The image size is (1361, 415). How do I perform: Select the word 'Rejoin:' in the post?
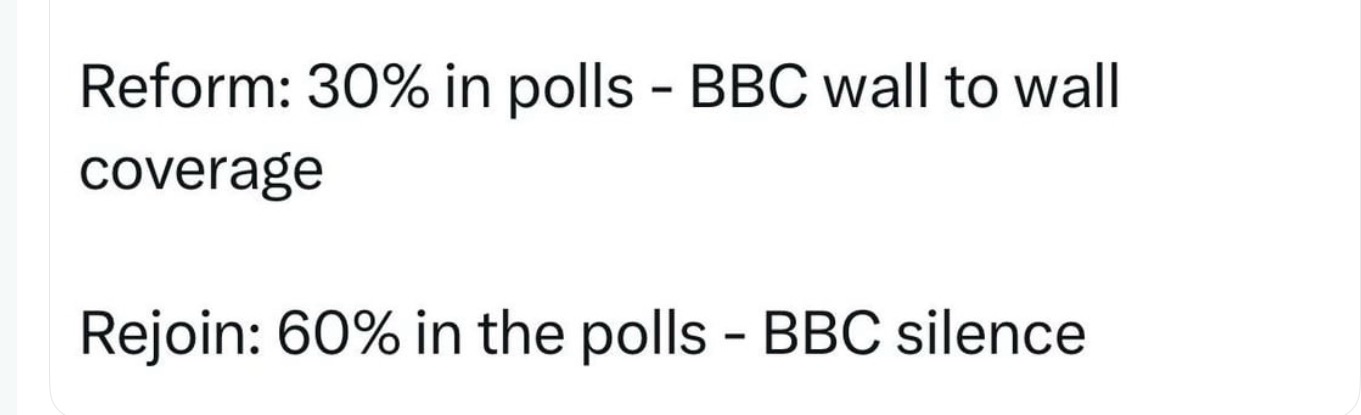[169, 335]
